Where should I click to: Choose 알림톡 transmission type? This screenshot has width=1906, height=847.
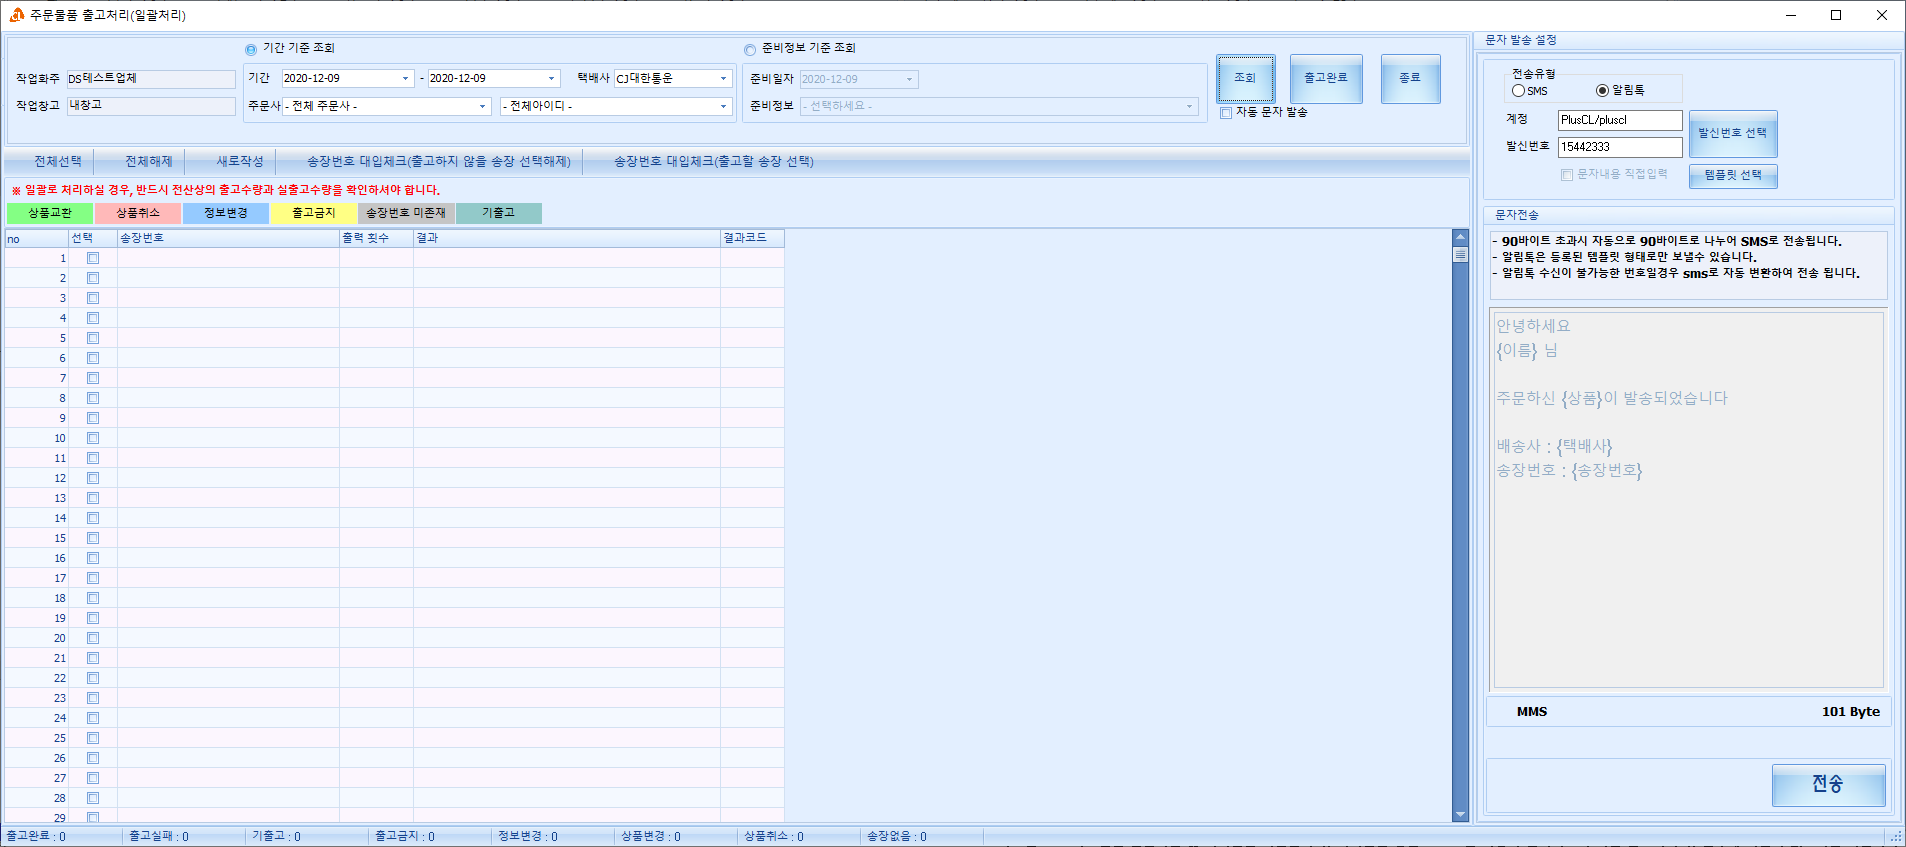tap(1602, 91)
